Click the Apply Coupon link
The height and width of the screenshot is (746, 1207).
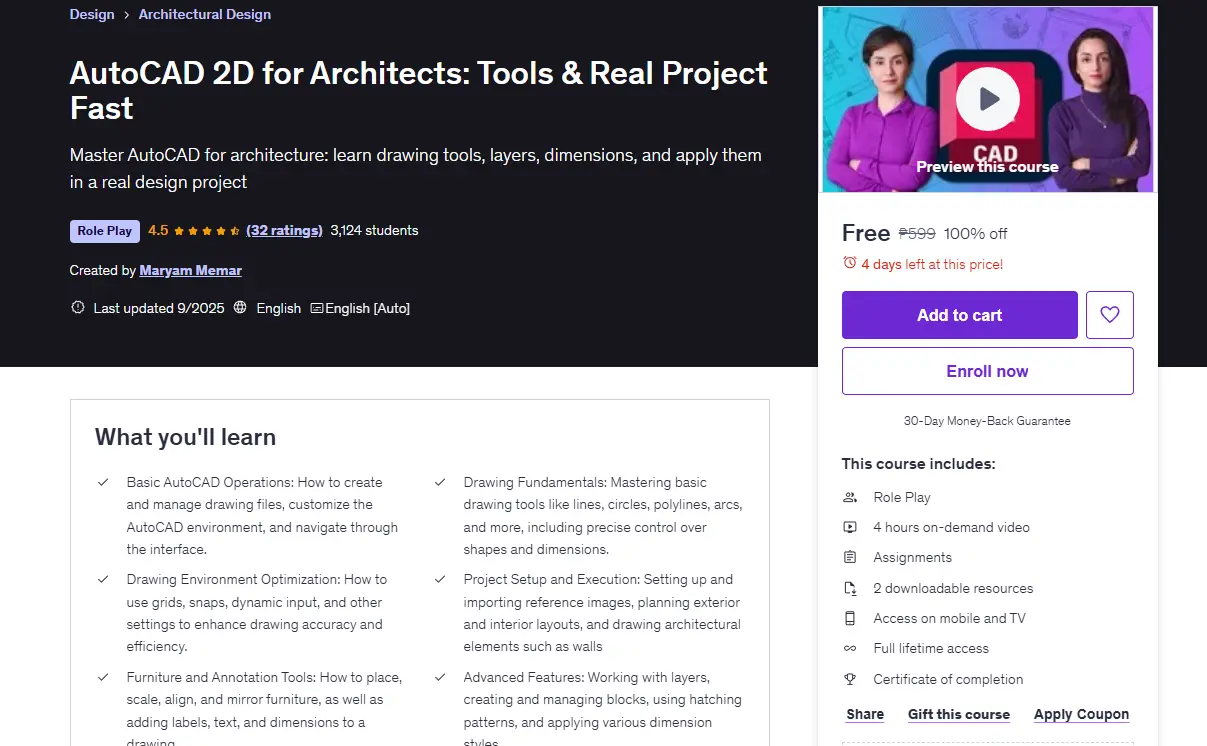[x=1081, y=714]
